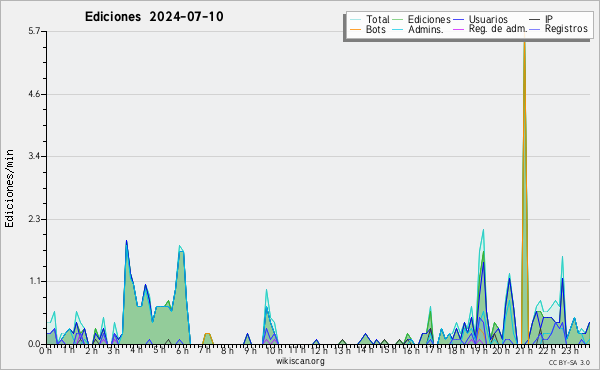The height and width of the screenshot is (370, 600).
Task: Click the 'CC BY-SA 3.0' license text
Action: coord(569,362)
